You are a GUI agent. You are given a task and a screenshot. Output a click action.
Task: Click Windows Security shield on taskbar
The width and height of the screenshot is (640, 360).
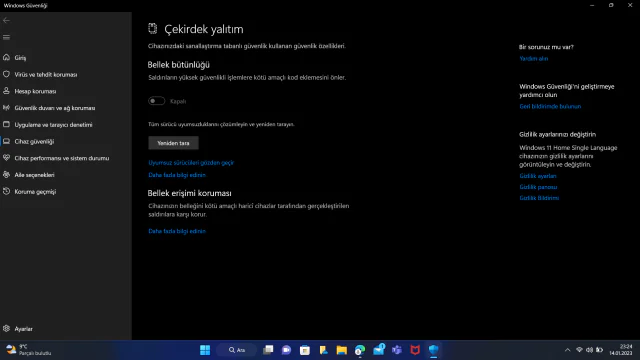click(433, 350)
